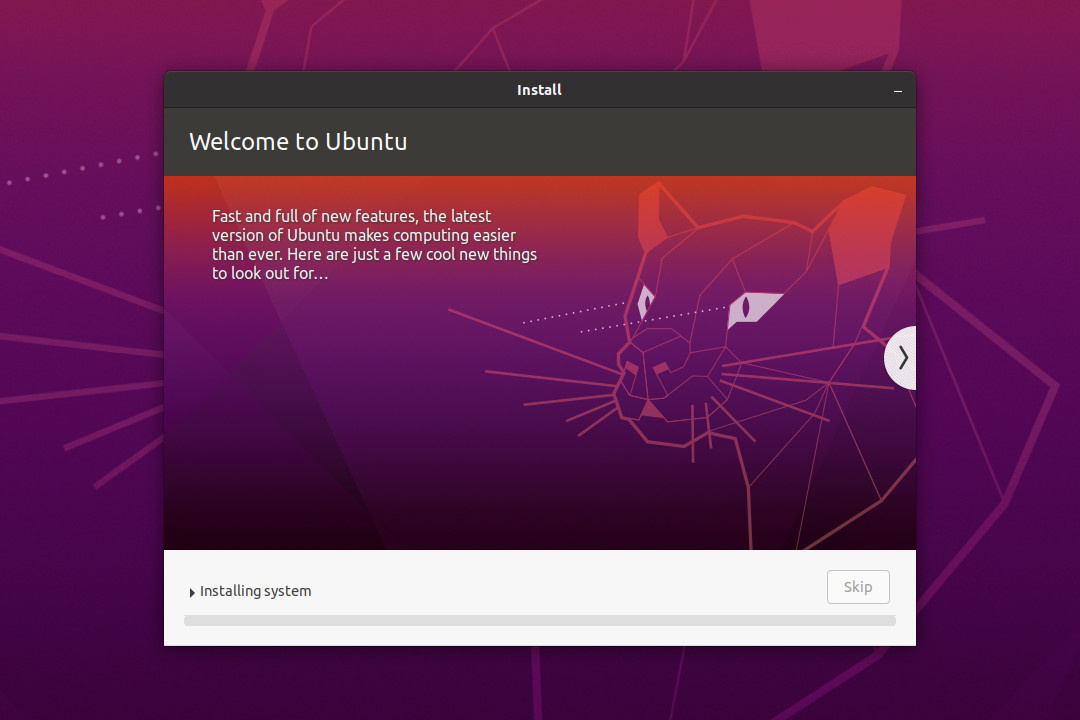The width and height of the screenshot is (1080, 720).
Task: Click the installation progress bar
Action: (539, 621)
